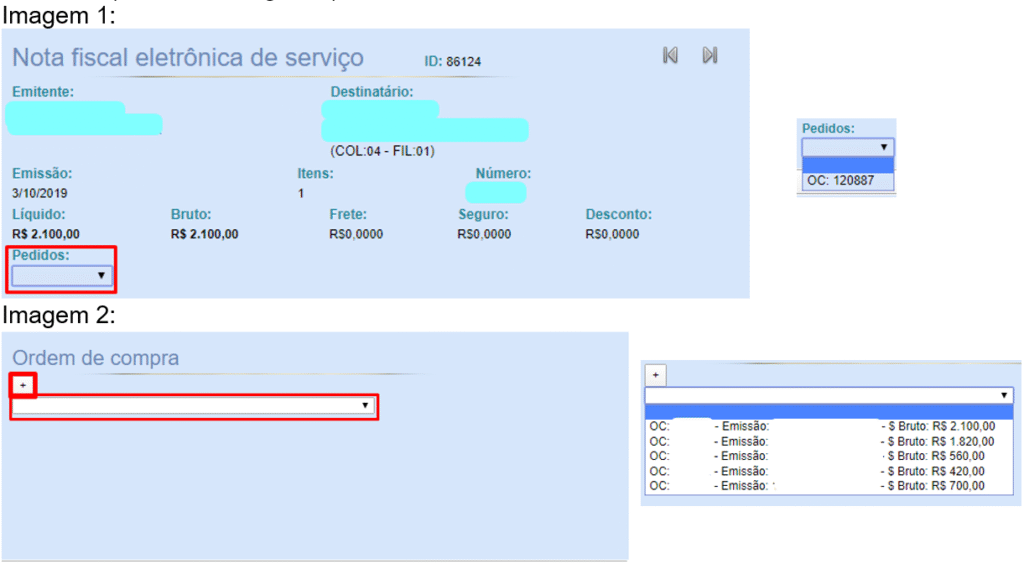Screen dimensions: 1024x564
Task: Expand the red-outlined Ordem de compra dropdown
Action: coord(194,406)
